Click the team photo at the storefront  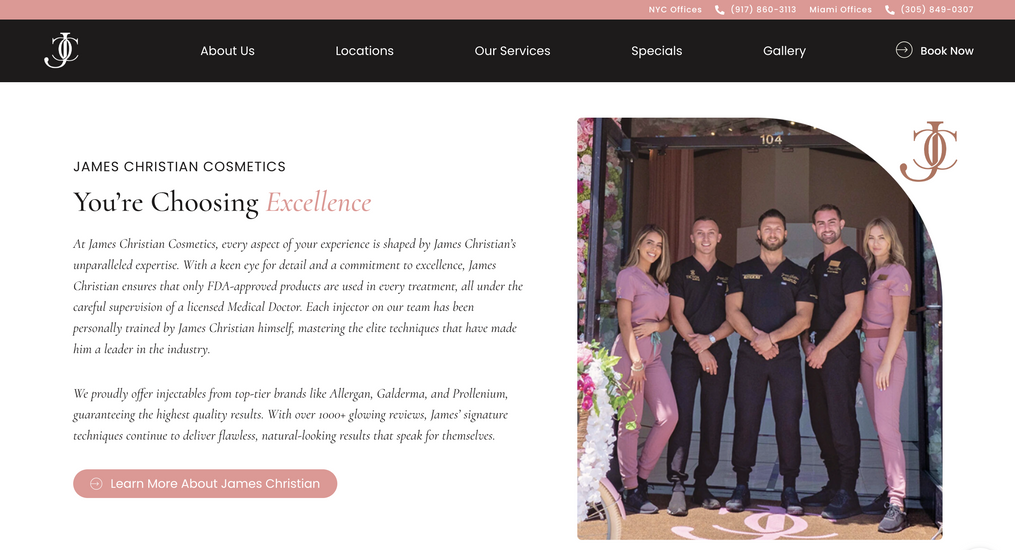[x=759, y=329]
